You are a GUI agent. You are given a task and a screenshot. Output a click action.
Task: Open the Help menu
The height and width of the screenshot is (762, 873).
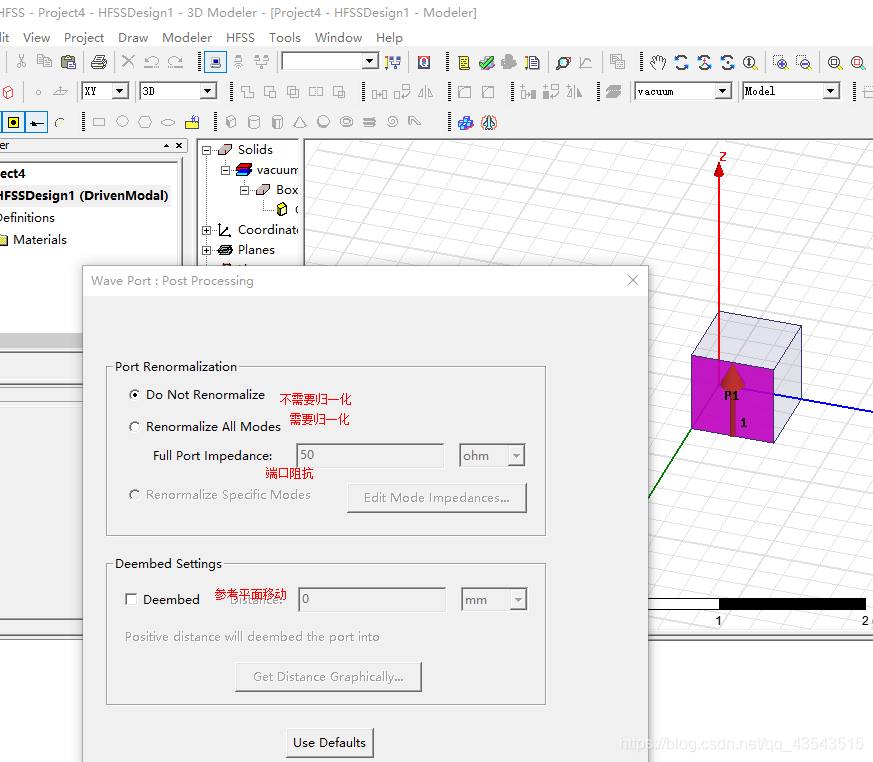(x=389, y=37)
